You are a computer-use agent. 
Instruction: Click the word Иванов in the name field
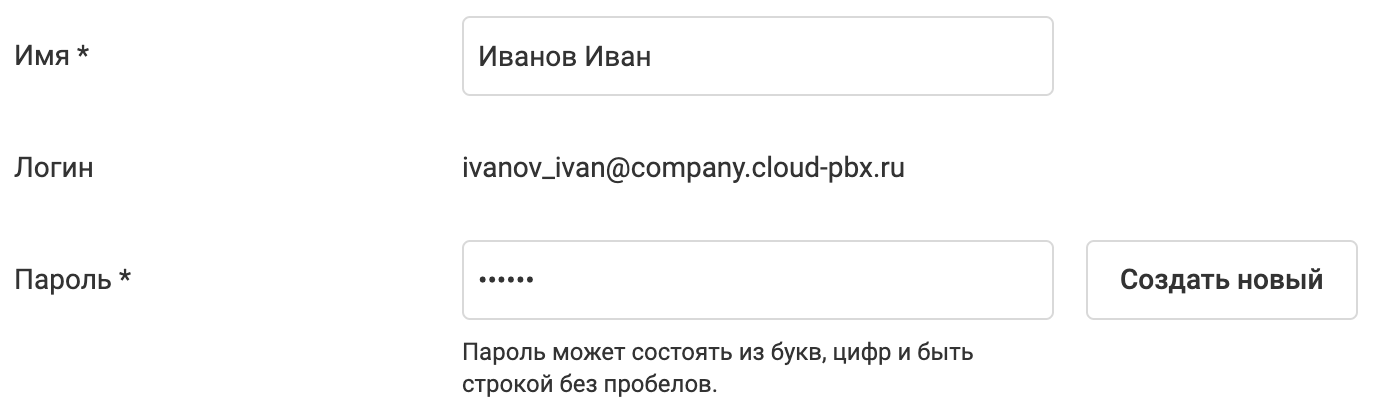click(x=526, y=56)
